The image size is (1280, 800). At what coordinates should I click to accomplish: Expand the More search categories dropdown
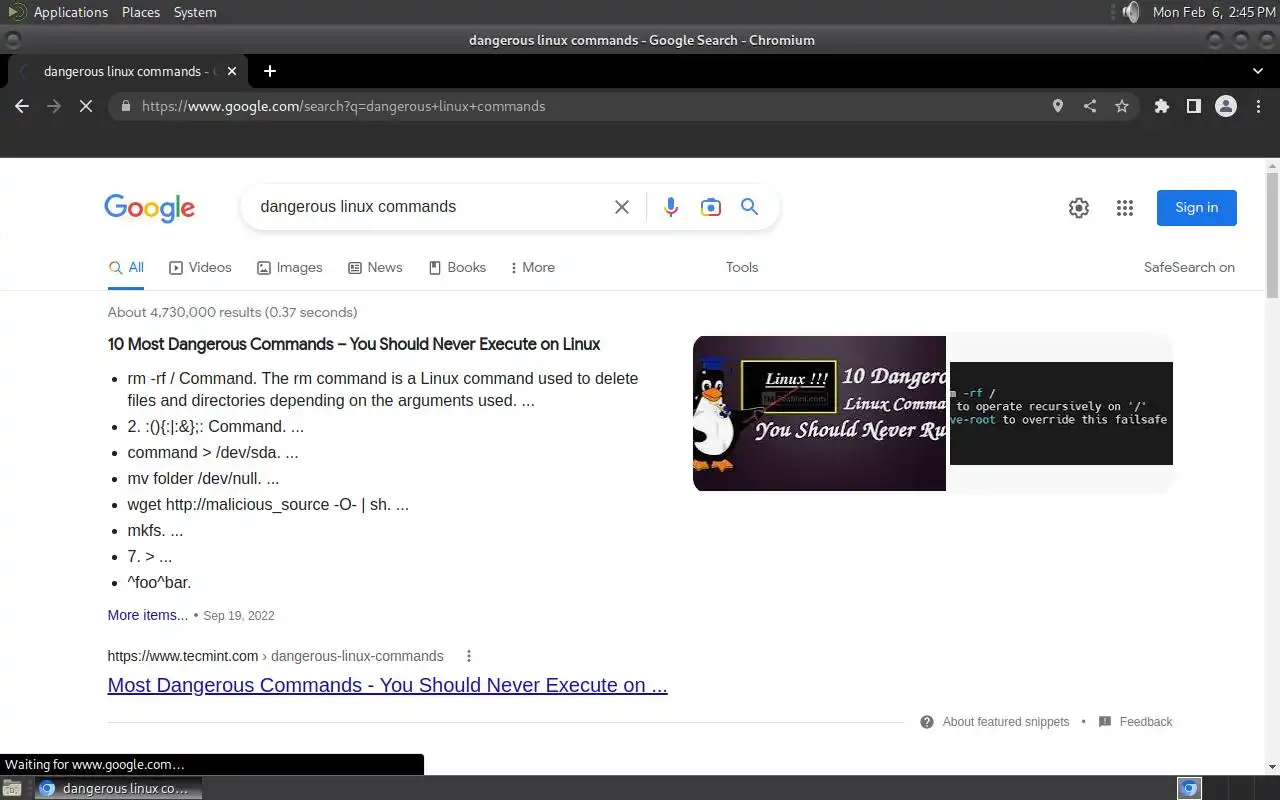533,267
